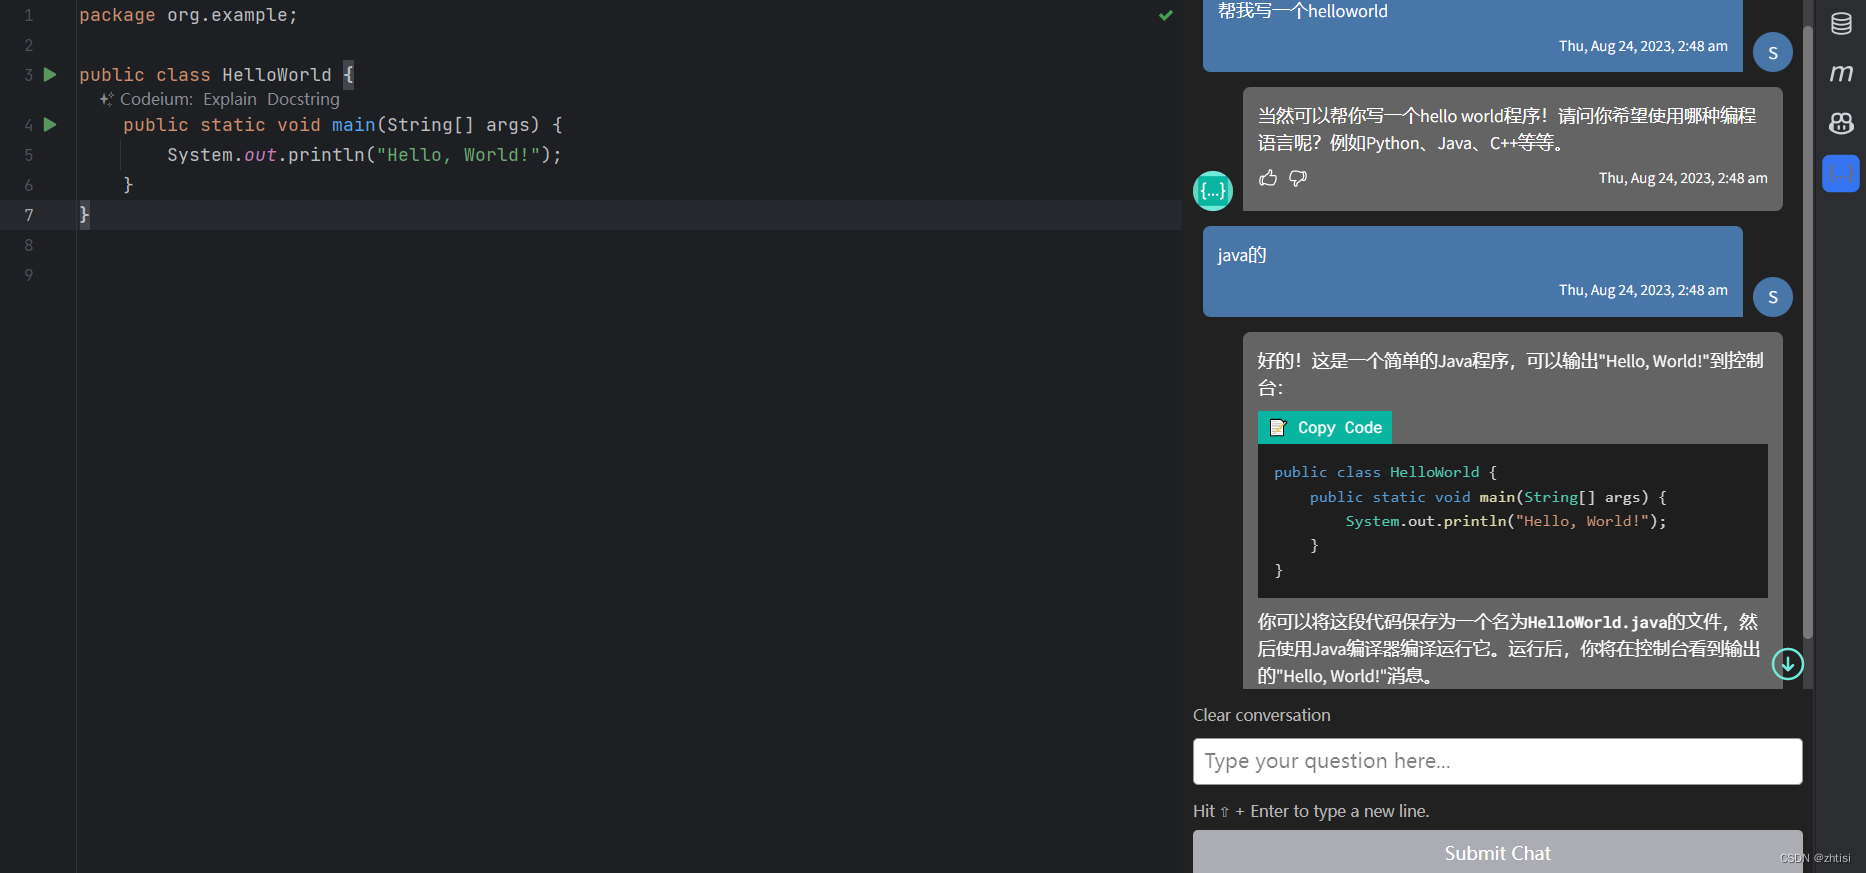This screenshot has height=873, width=1866.
Task: Click line number 9 in the gutter
Action: (29, 275)
